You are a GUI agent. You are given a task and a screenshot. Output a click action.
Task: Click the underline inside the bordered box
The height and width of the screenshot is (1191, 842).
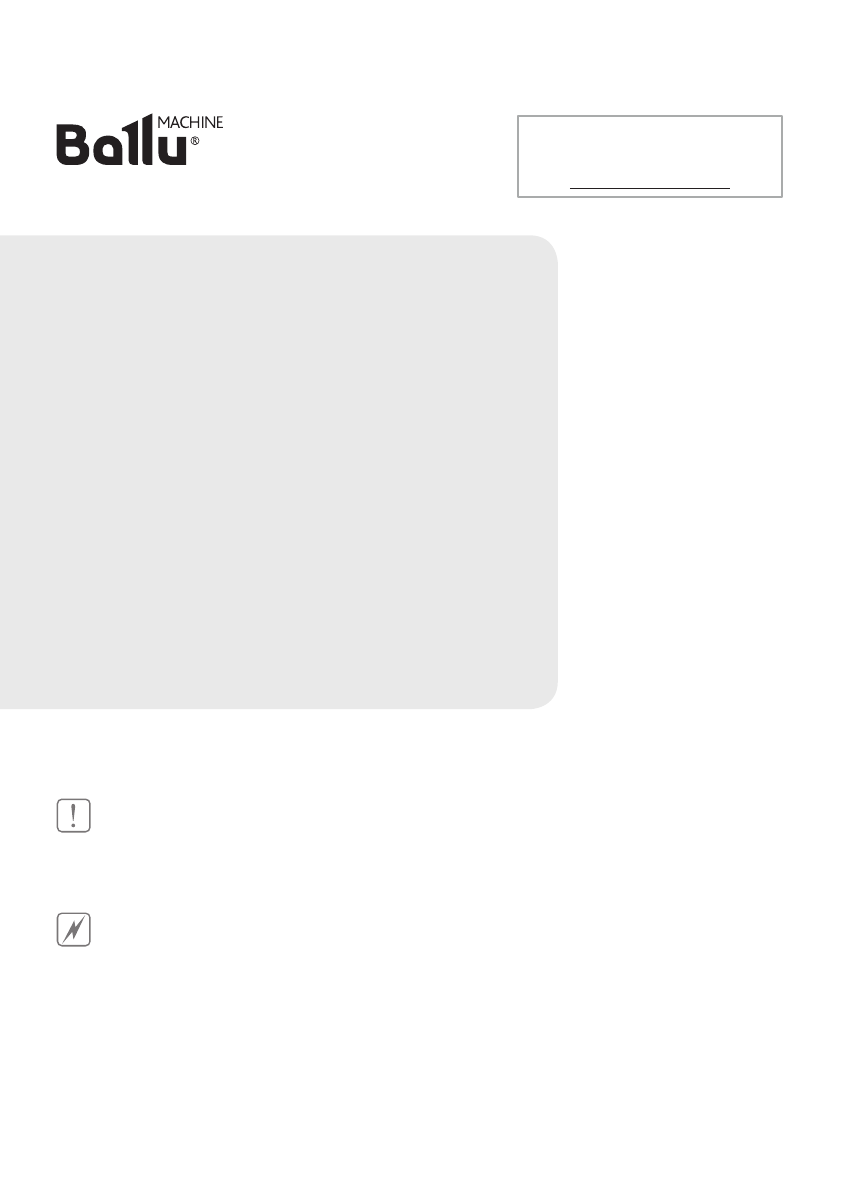point(650,188)
